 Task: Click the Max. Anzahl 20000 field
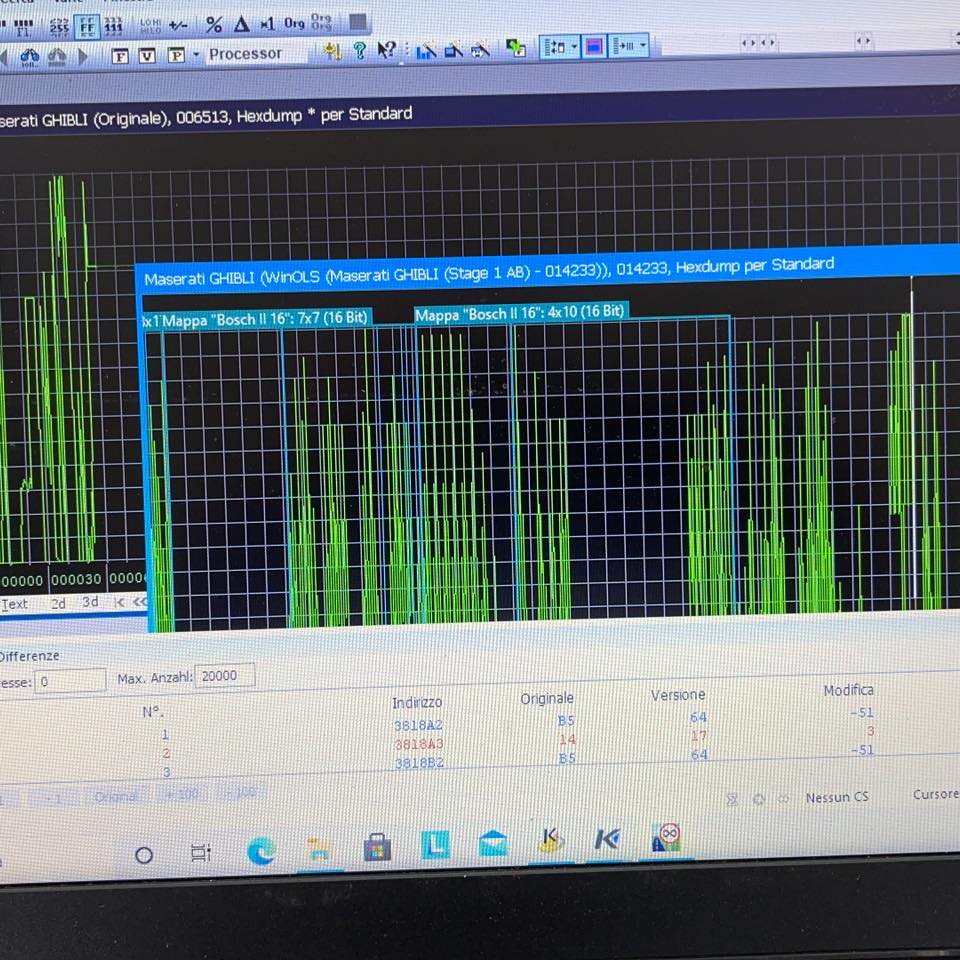pos(225,675)
